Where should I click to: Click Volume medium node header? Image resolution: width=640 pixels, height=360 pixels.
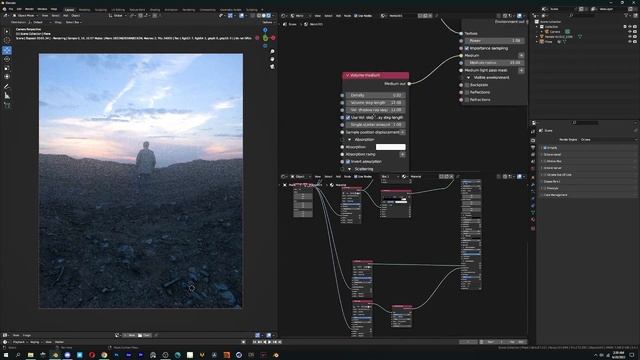click(376, 76)
